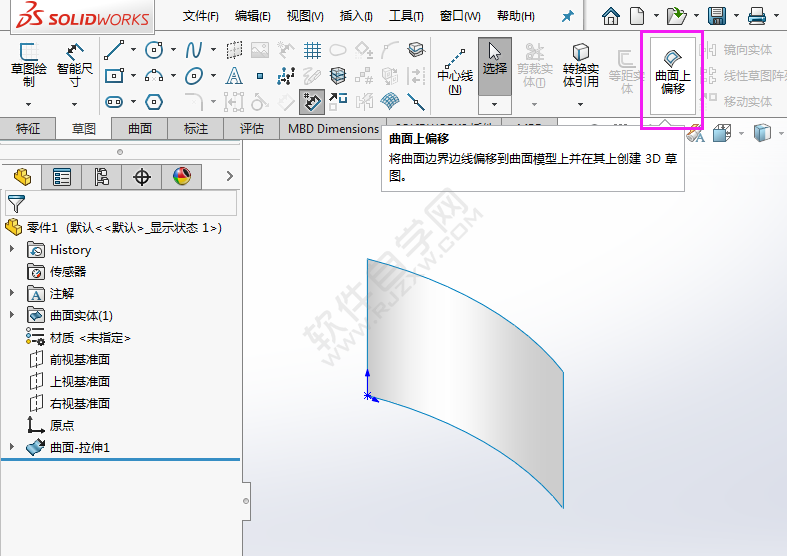The height and width of the screenshot is (556, 787).
Task: Click the Save icon in title bar
Action: (716, 16)
